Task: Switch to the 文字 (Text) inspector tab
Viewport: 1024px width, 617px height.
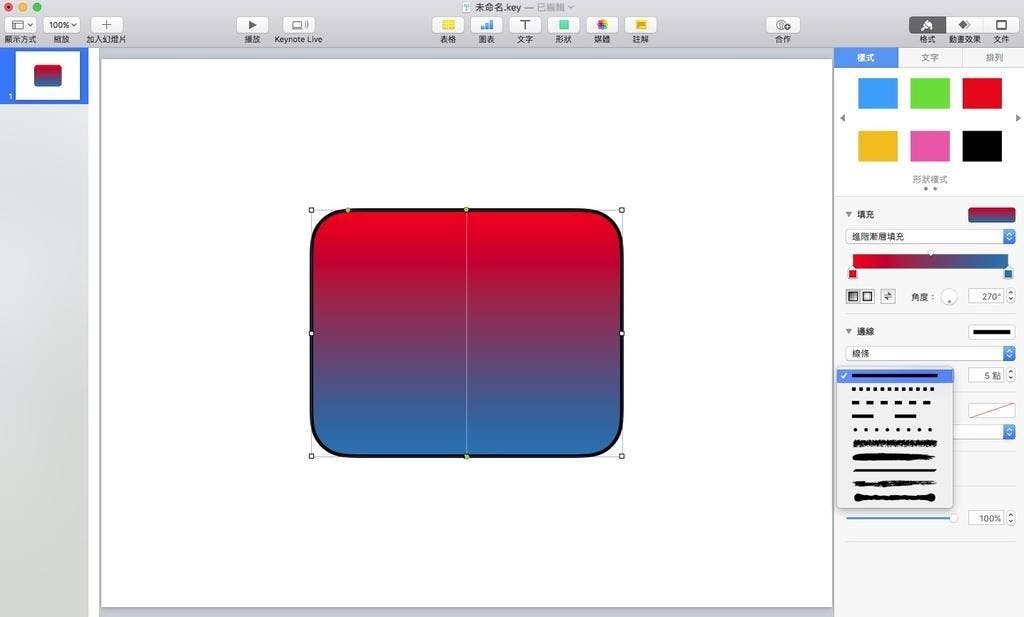Action: tap(929, 58)
